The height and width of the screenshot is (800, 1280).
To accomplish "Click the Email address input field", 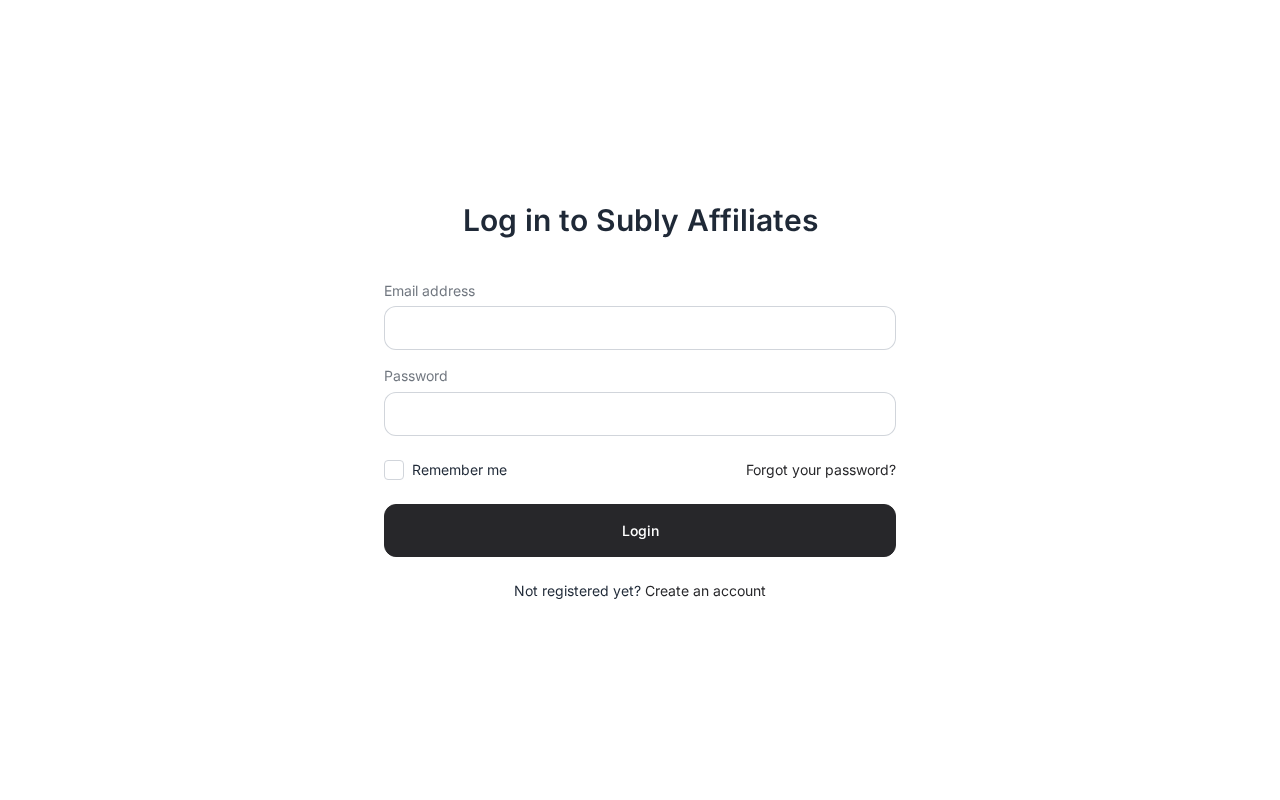I will [640, 328].
